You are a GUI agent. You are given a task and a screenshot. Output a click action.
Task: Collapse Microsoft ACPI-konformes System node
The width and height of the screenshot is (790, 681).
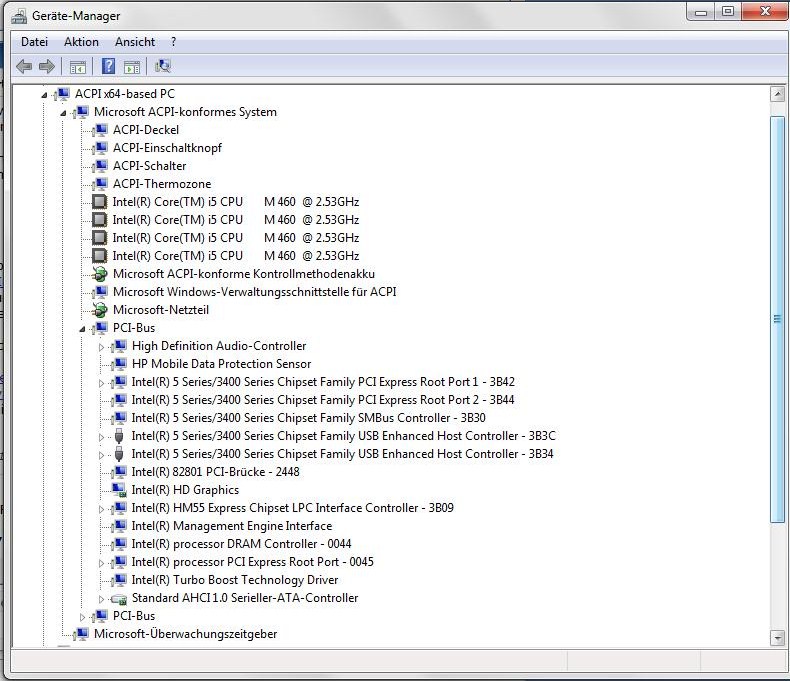[x=63, y=113]
